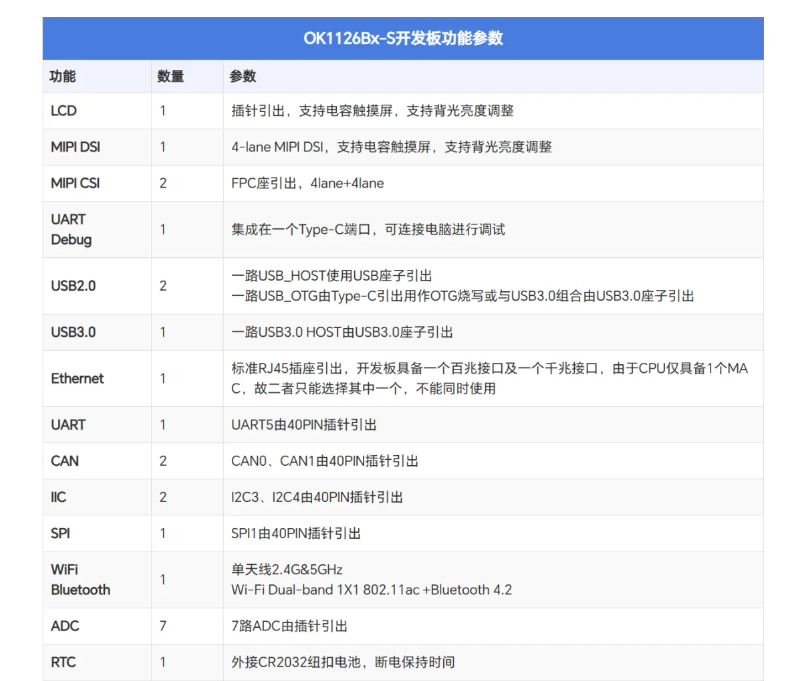Screen dimensions: 800x681
Task: Select the 功能 column header
Action: [x=63, y=77]
